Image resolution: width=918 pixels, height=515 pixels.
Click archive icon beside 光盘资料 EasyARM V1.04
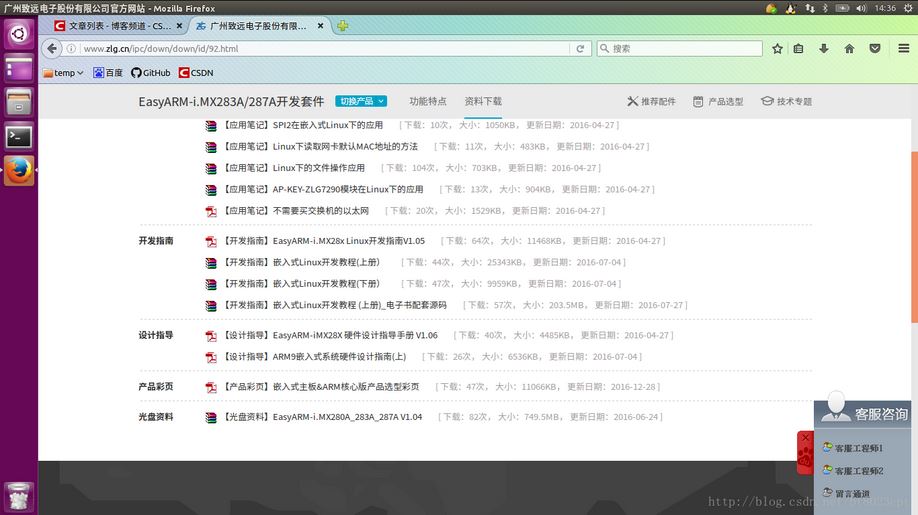[x=211, y=417]
